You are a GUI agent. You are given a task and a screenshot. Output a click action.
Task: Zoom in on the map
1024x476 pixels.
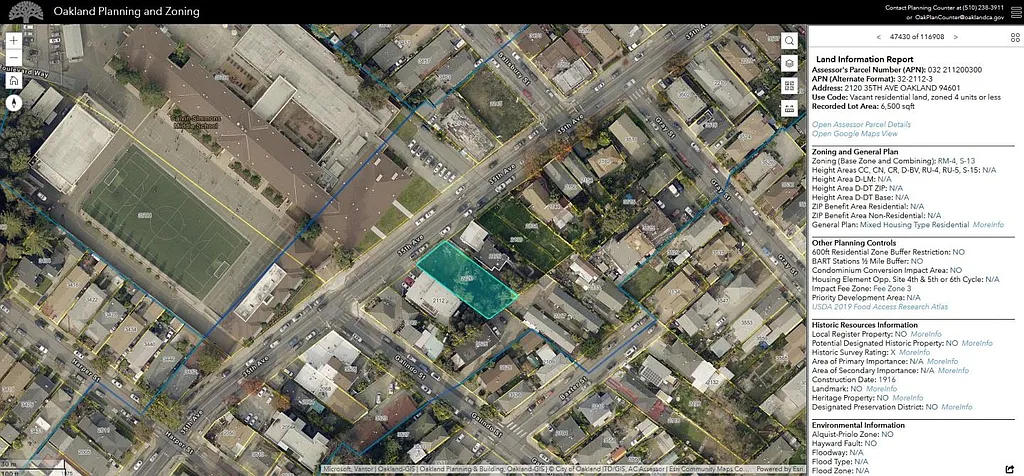pos(14,40)
